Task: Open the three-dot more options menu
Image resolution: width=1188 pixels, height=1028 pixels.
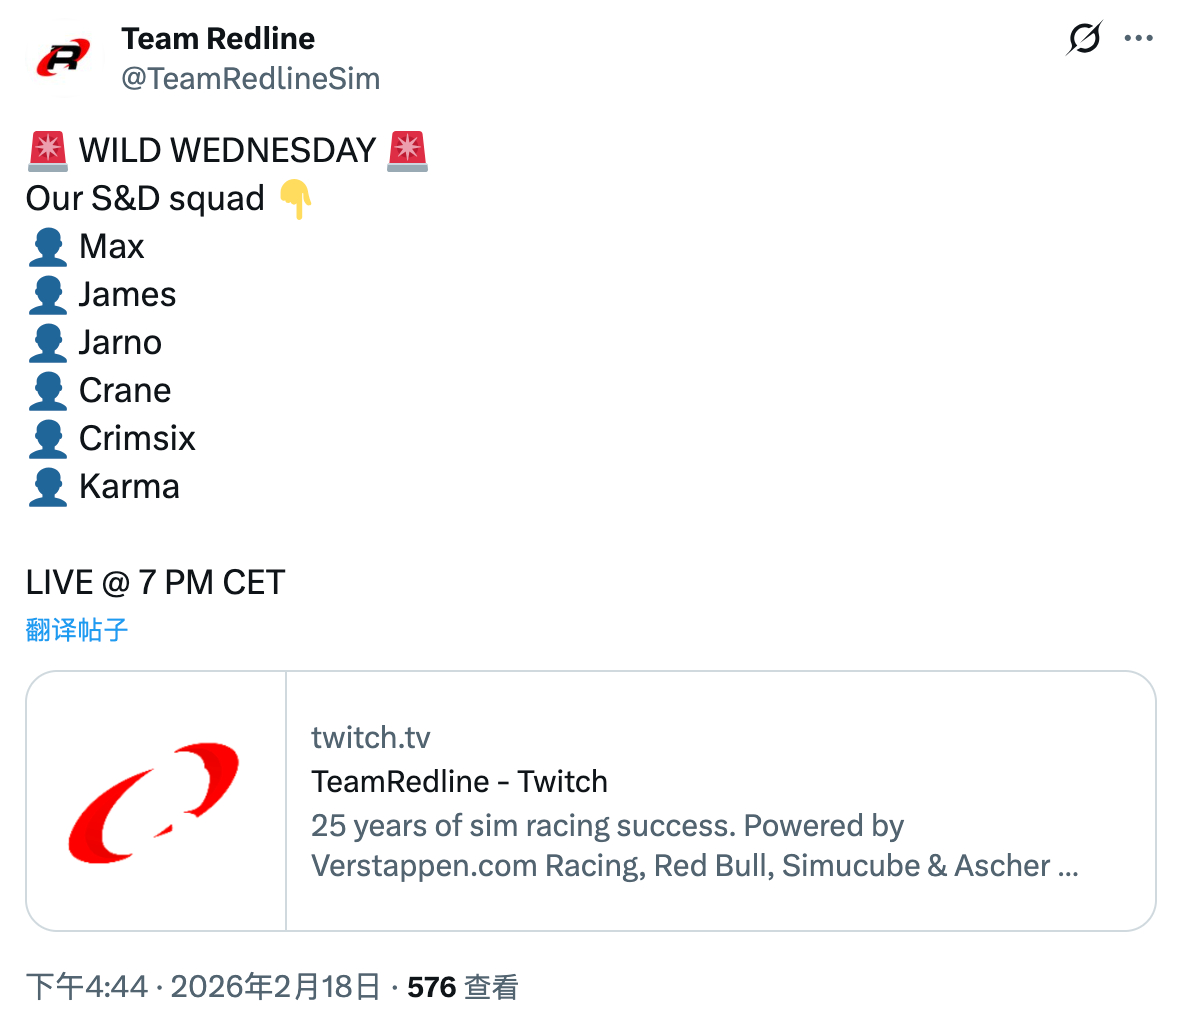Action: click(x=1138, y=39)
